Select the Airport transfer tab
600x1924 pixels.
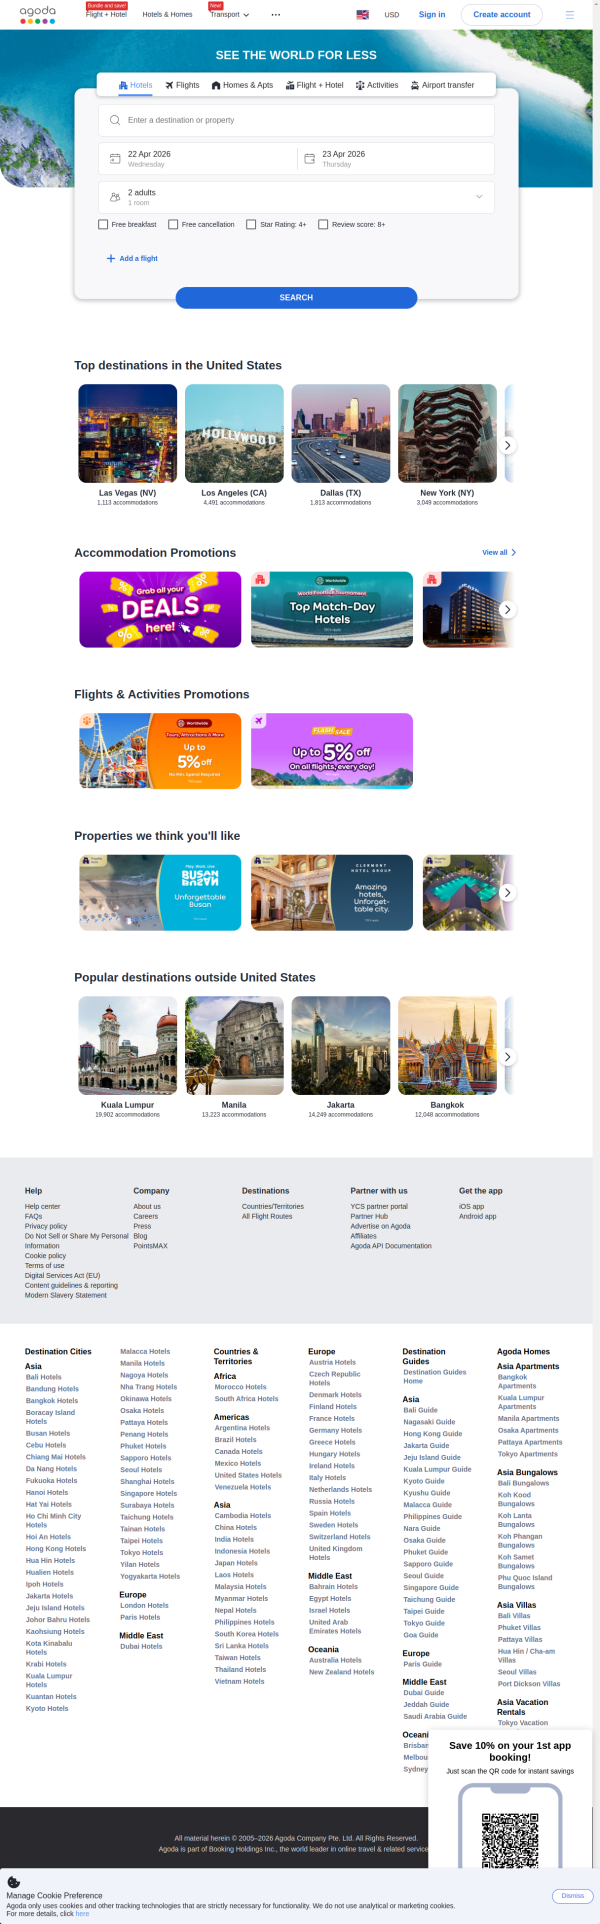tap(442, 85)
